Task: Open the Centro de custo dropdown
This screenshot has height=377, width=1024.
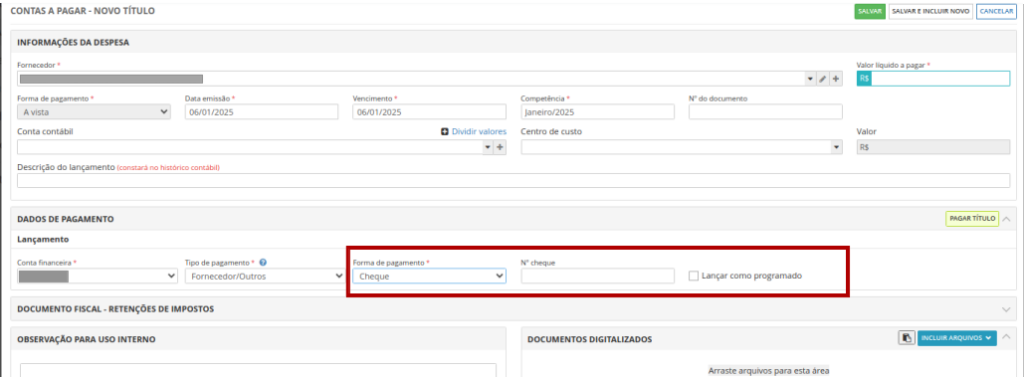Action: [x=682, y=148]
